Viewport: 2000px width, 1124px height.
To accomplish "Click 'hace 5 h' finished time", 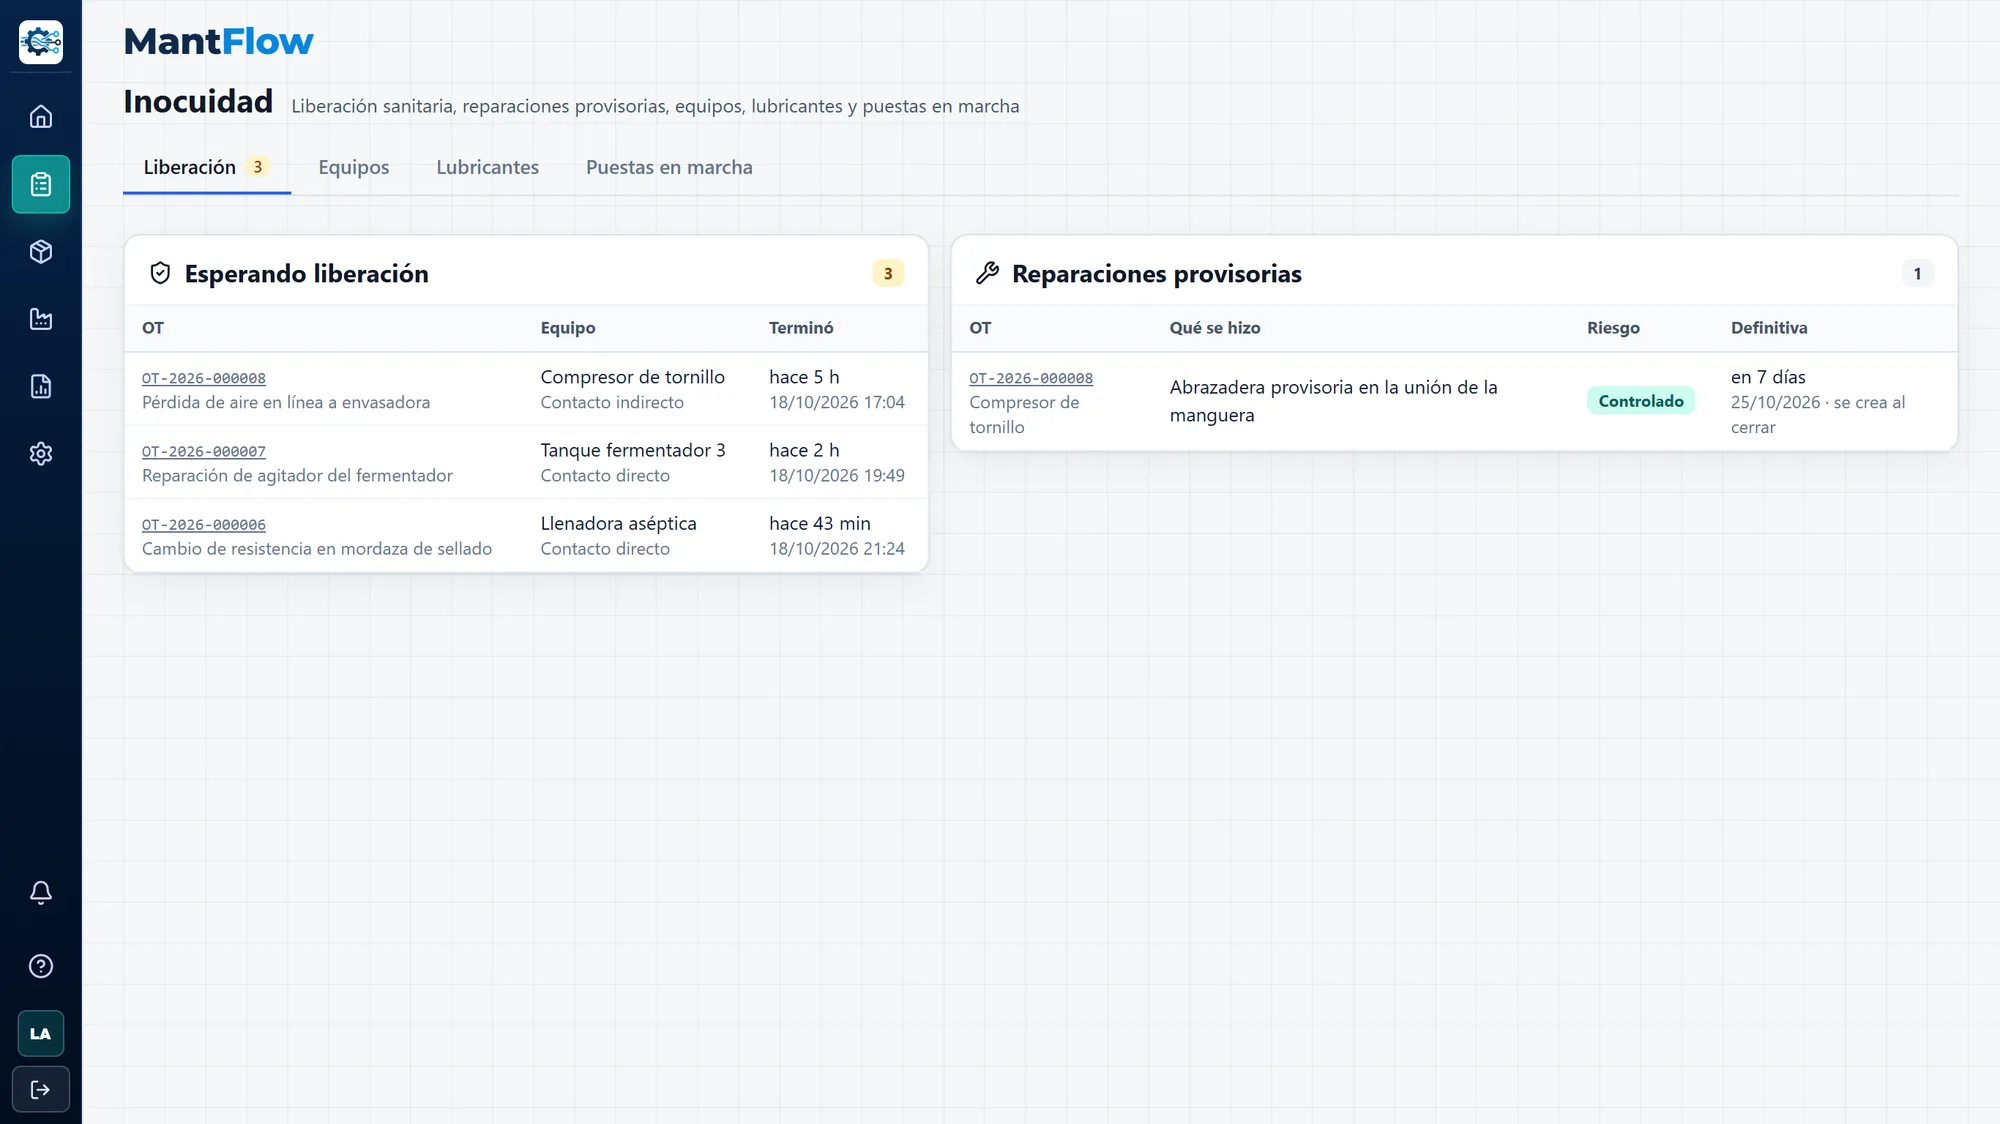I will coord(804,377).
